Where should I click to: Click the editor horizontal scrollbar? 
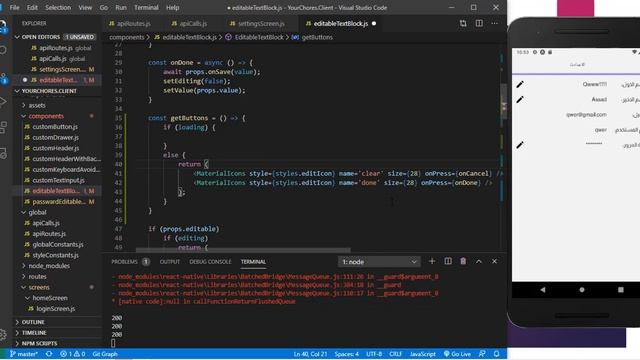coord(243,250)
